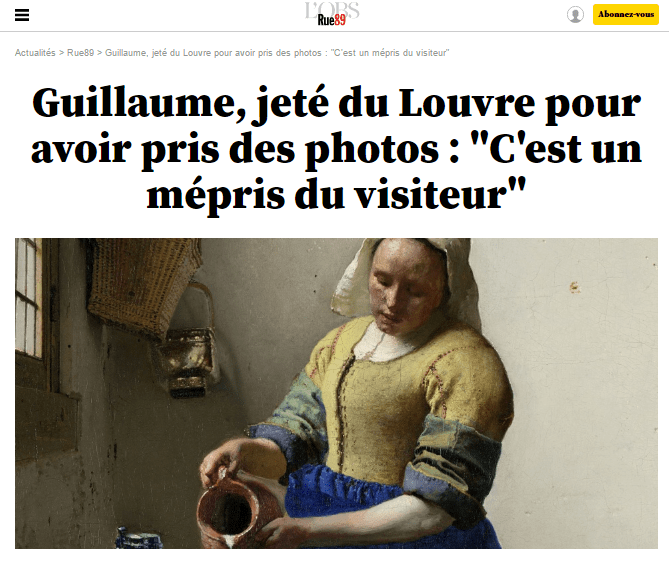Click the word "Louvre" in headline
Image resolution: width=669 pixels, height=569 pixels.
pos(466,103)
